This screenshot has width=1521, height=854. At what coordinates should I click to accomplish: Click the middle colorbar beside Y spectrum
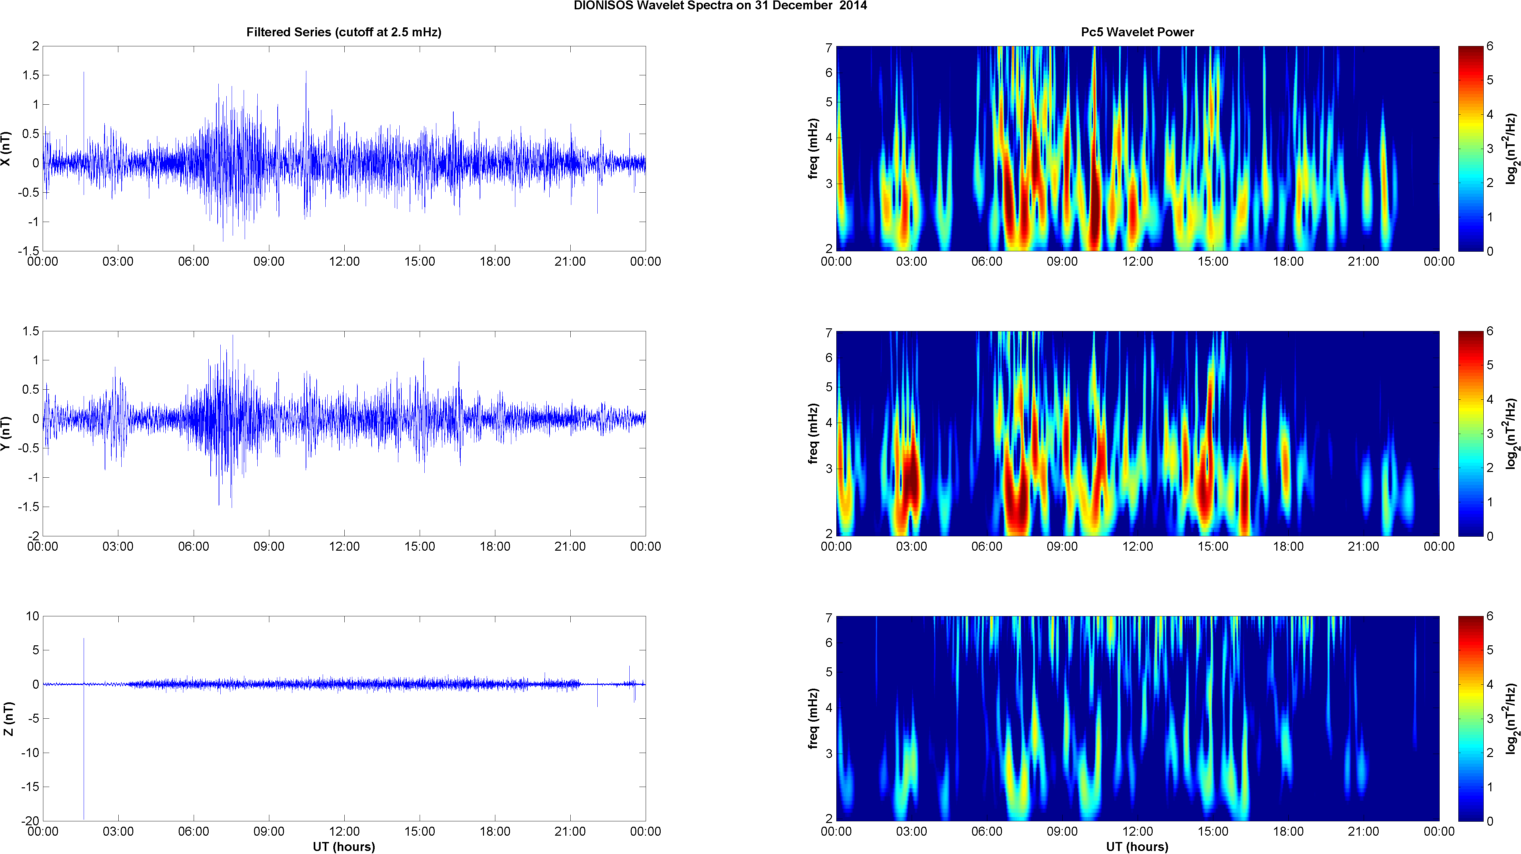pyautogui.click(x=1470, y=433)
